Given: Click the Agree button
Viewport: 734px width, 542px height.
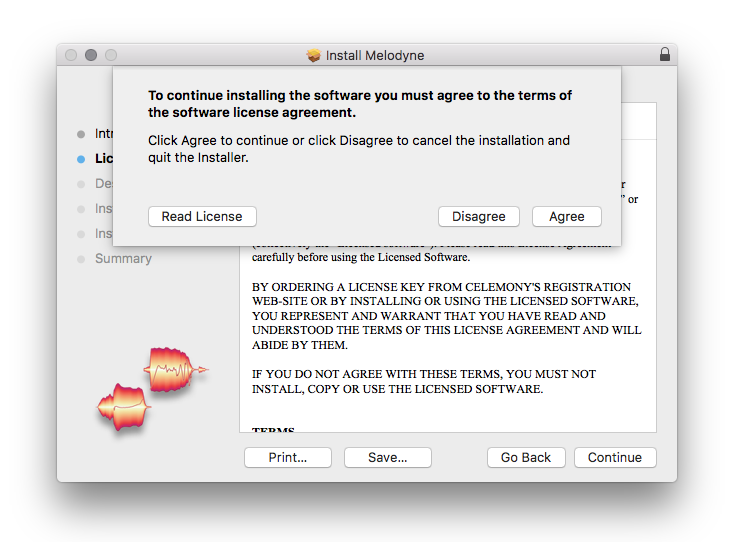Looking at the screenshot, I should pyautogui.click(x=566, y=217).
